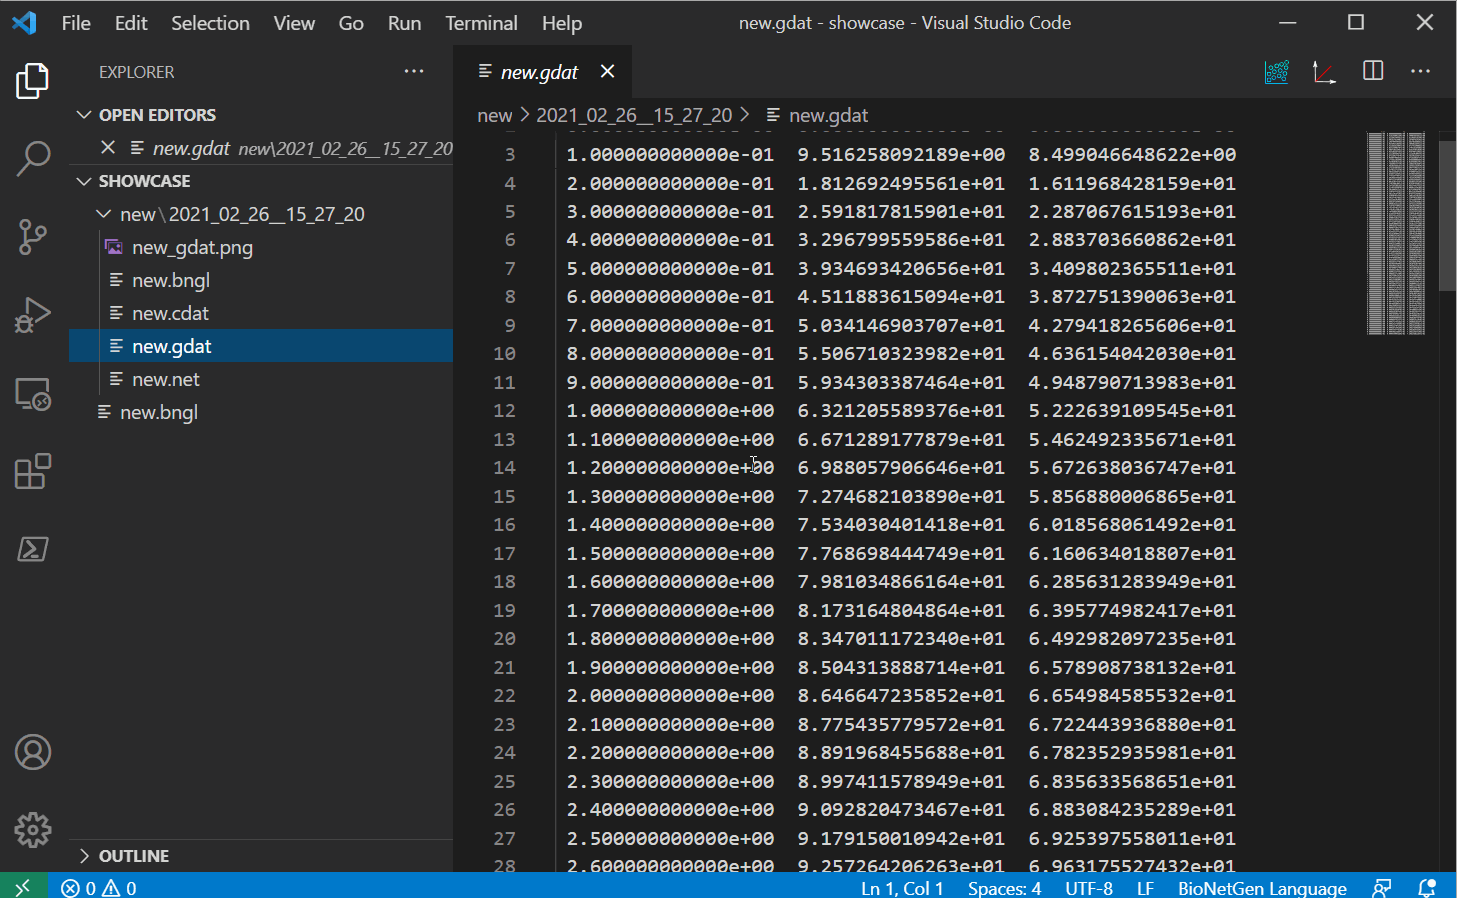Viewport: 1457px width, 898px height.
Task: Collapse the Open Editors section
Action: [261, 115]
